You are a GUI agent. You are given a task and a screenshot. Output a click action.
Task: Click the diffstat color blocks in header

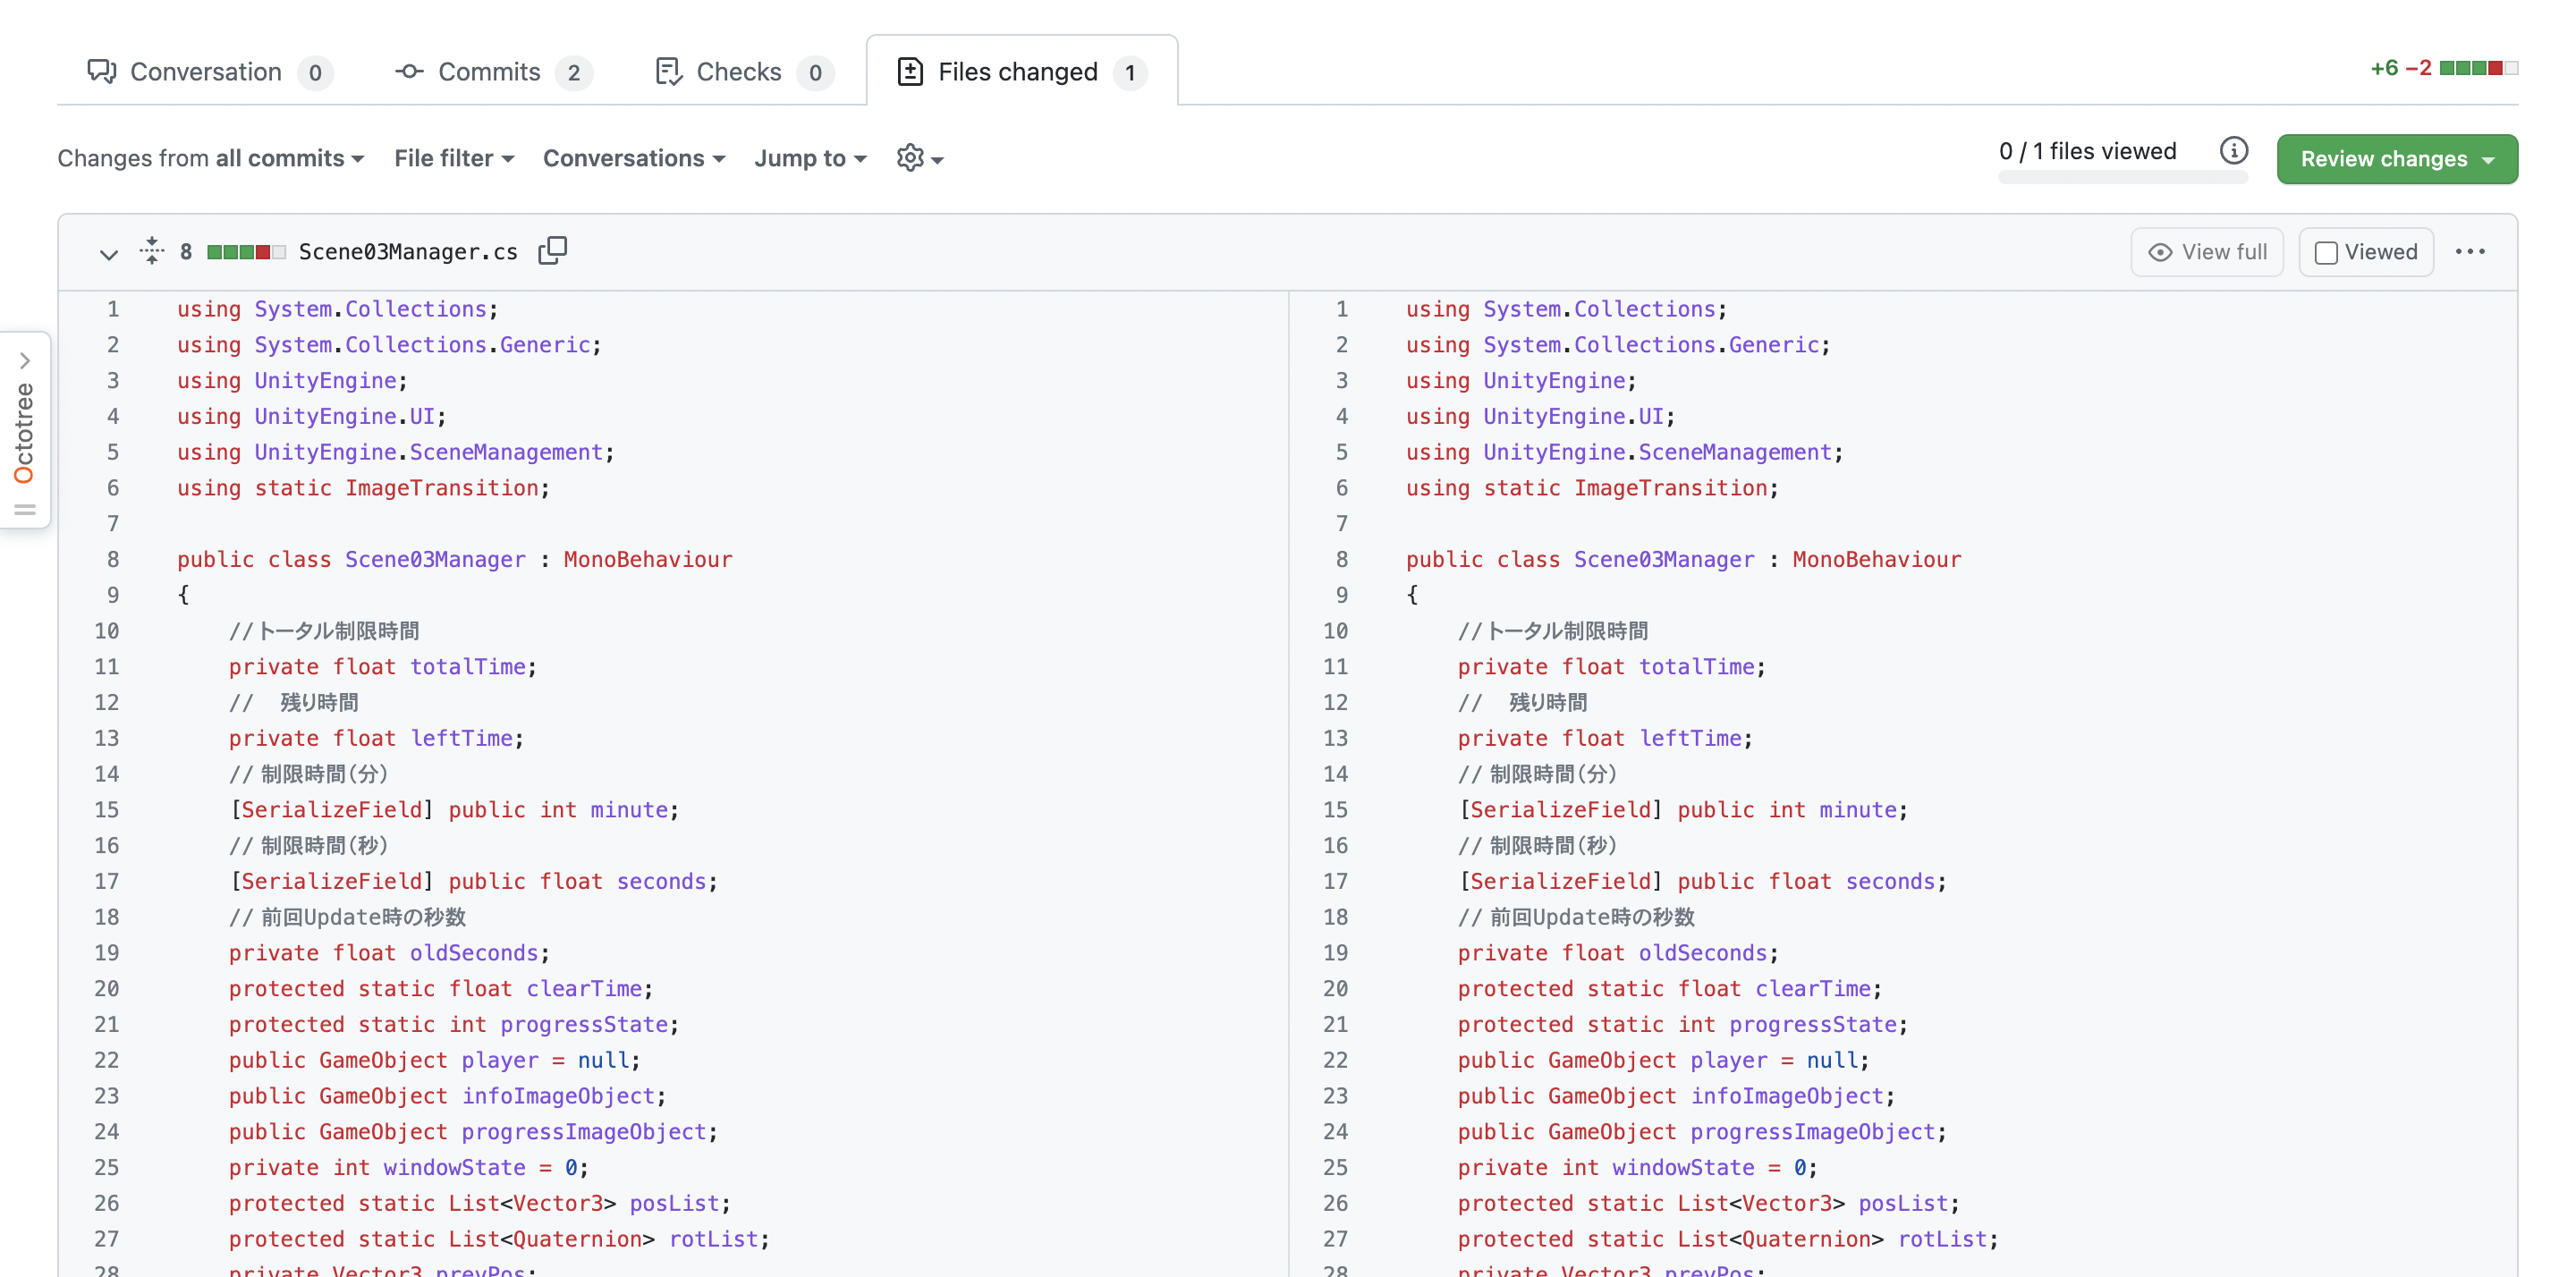[2478, 68]
